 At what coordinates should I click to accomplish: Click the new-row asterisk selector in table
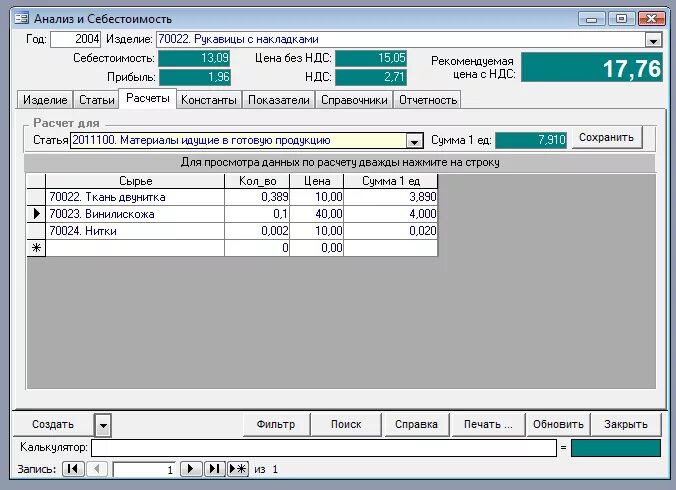tap(36, 248)
